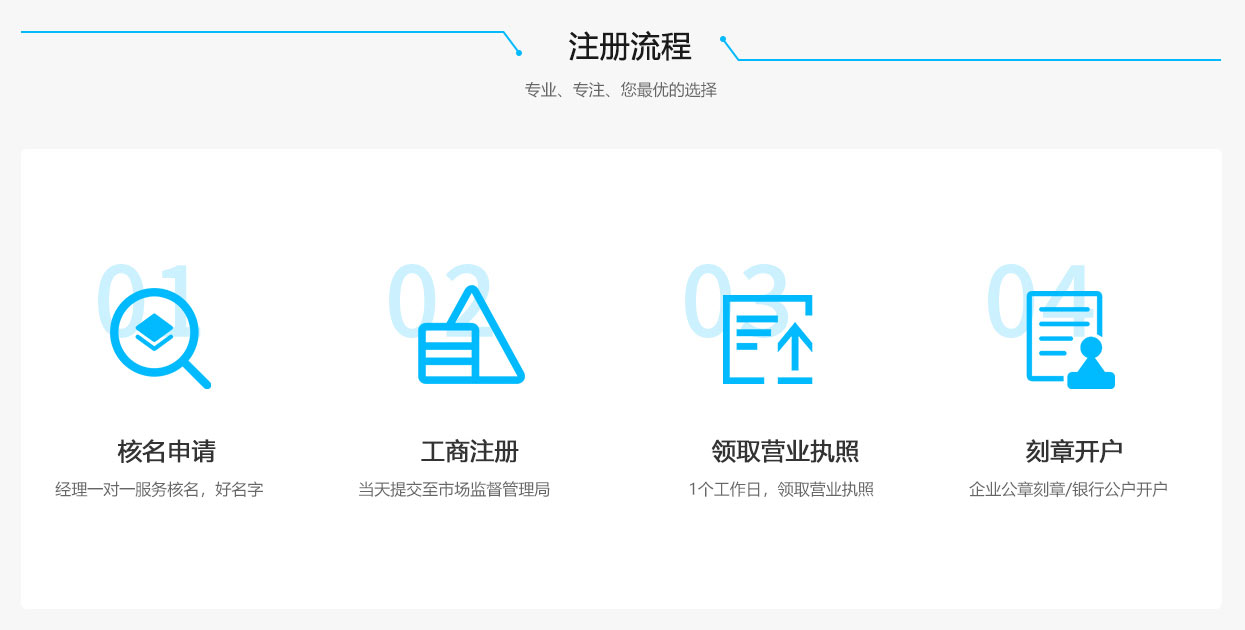Click the 1个工作日 license description text
This screenshot has width=1245, height=630.
pos(781,490)
